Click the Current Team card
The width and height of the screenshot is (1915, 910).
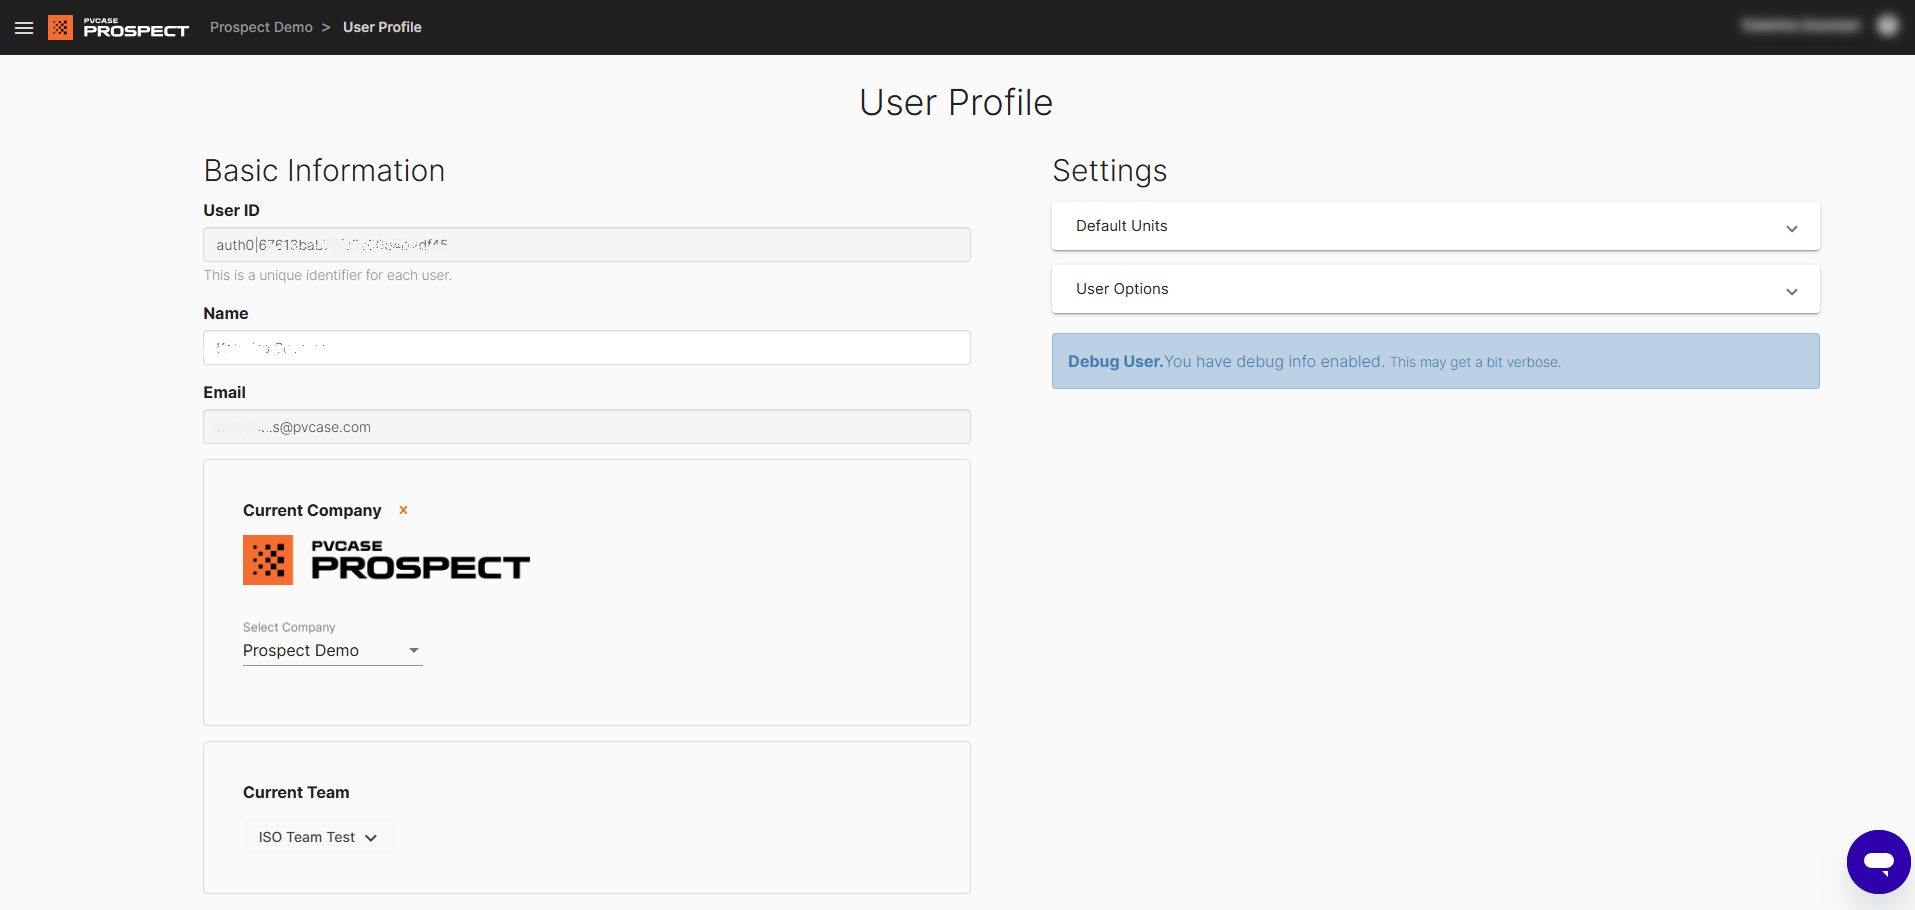tap(586, 817)
